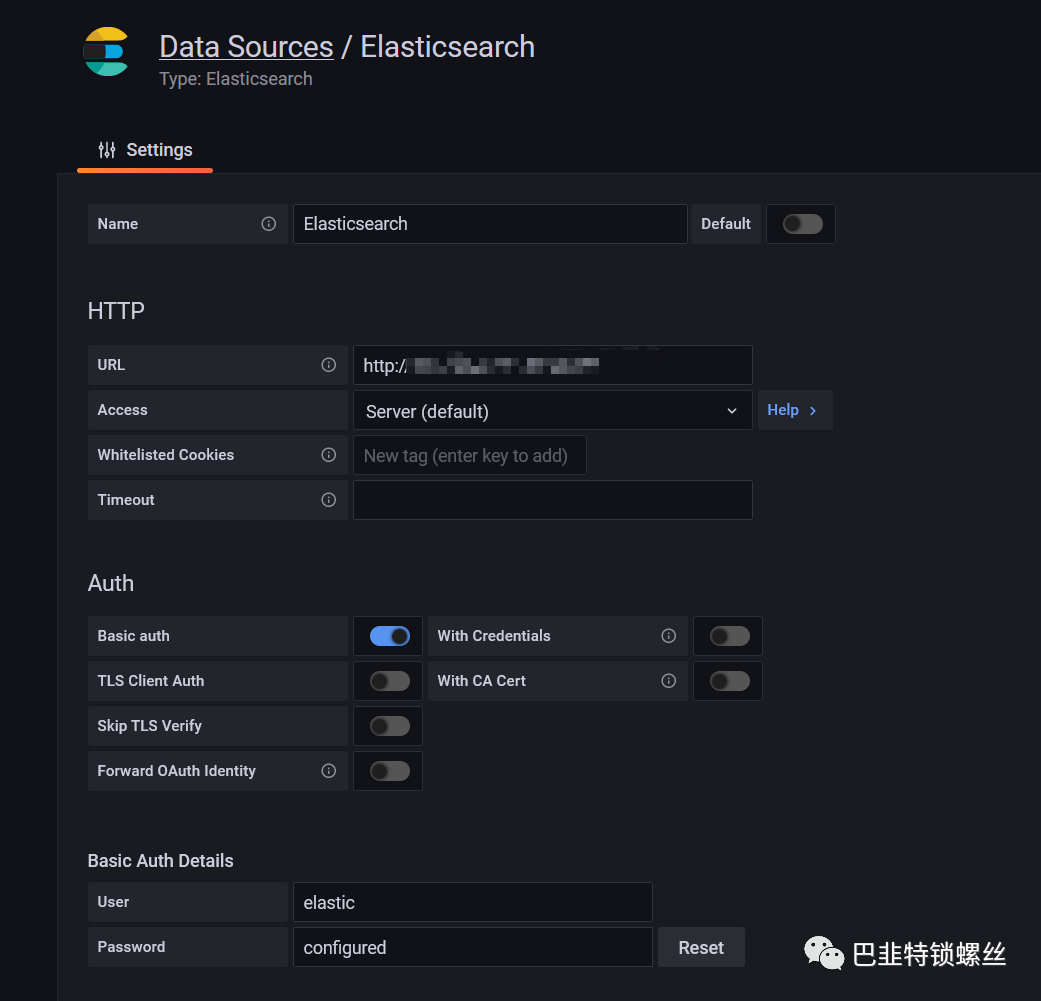1041x1001 pixels.
Task: Click the Settings tab sliders icon
Action: (x=107, y=150)
